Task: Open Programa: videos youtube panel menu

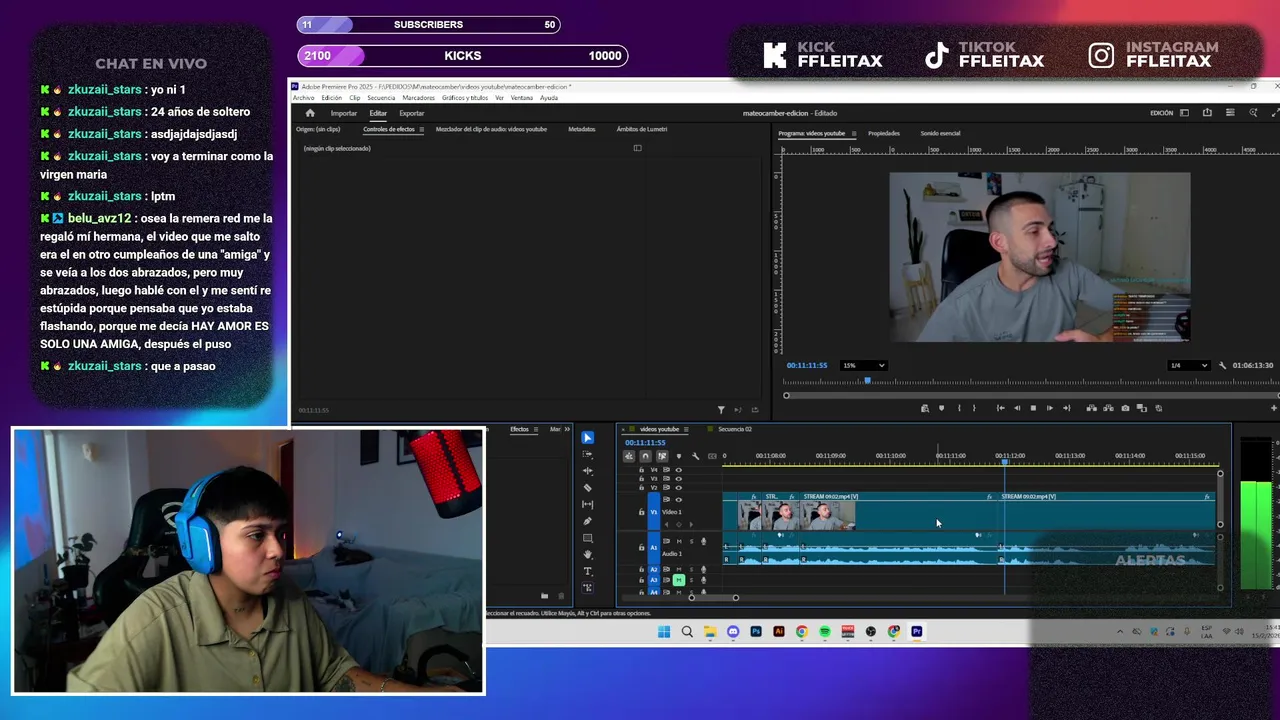Action: (853, 134)
